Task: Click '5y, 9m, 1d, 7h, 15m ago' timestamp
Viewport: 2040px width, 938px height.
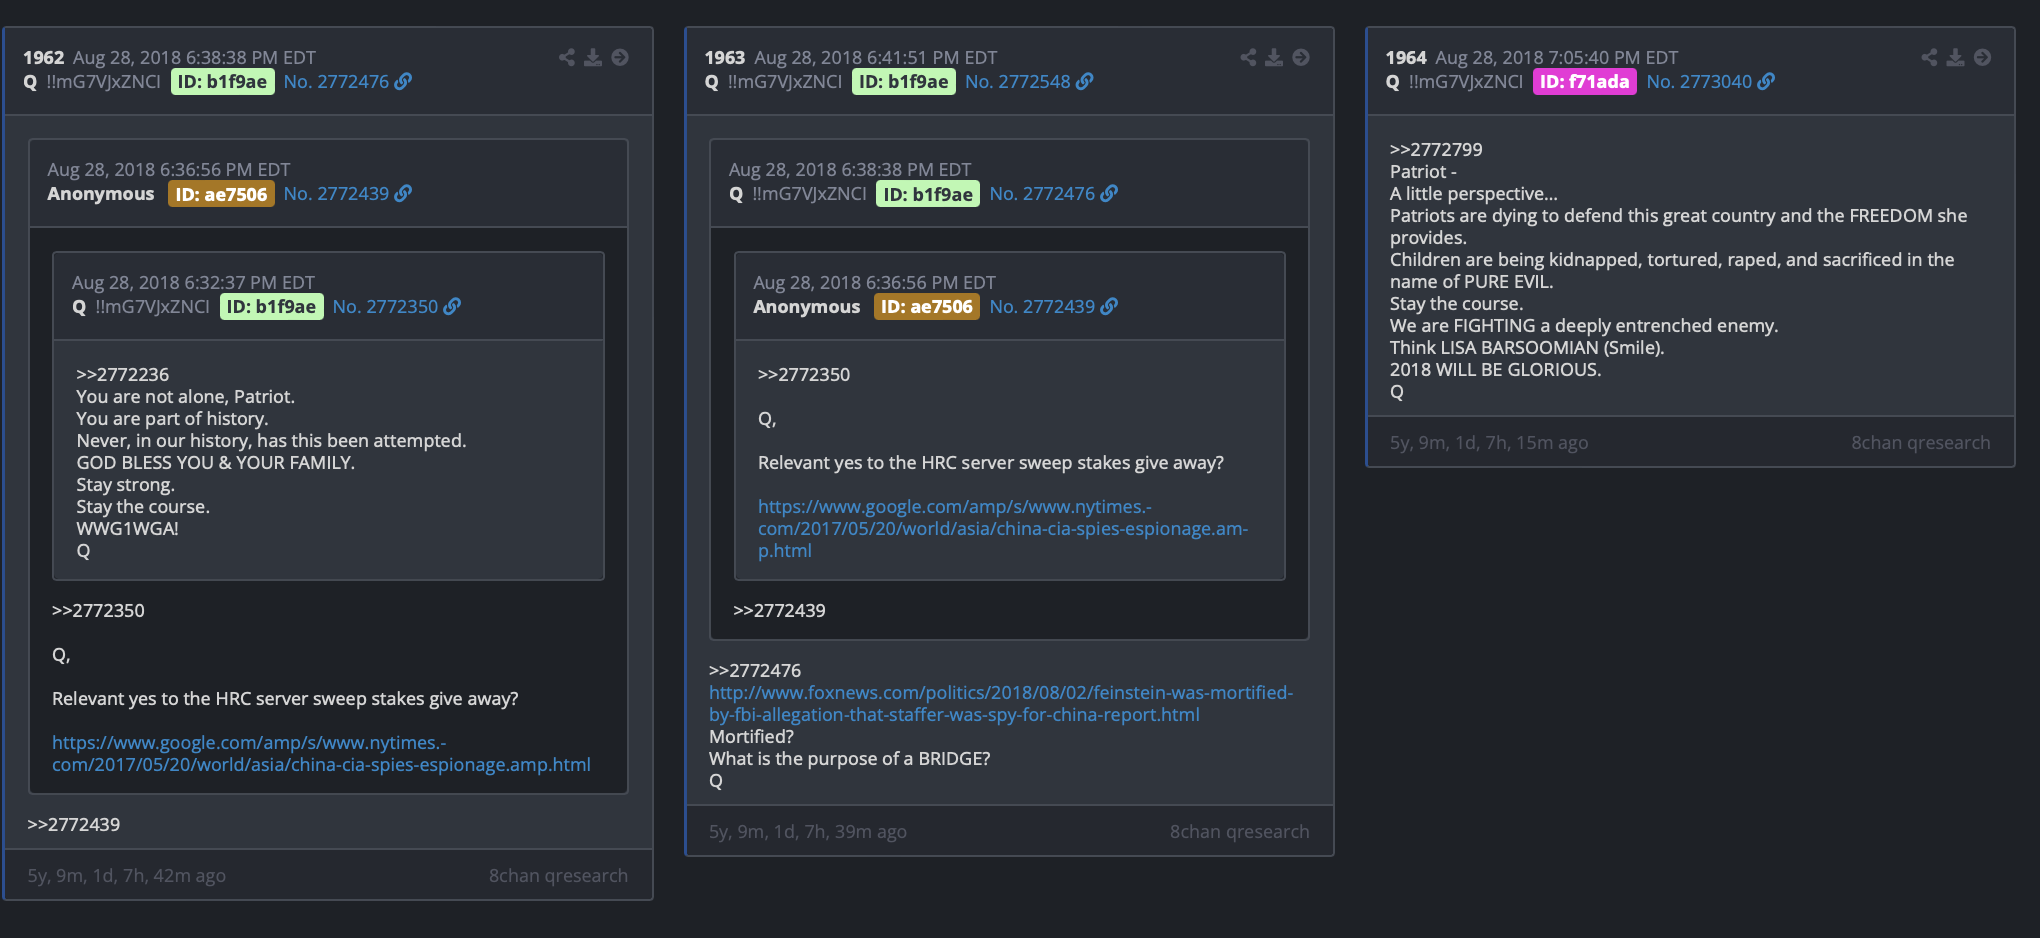Action: pyautogui.click(x=1489, y=442)
